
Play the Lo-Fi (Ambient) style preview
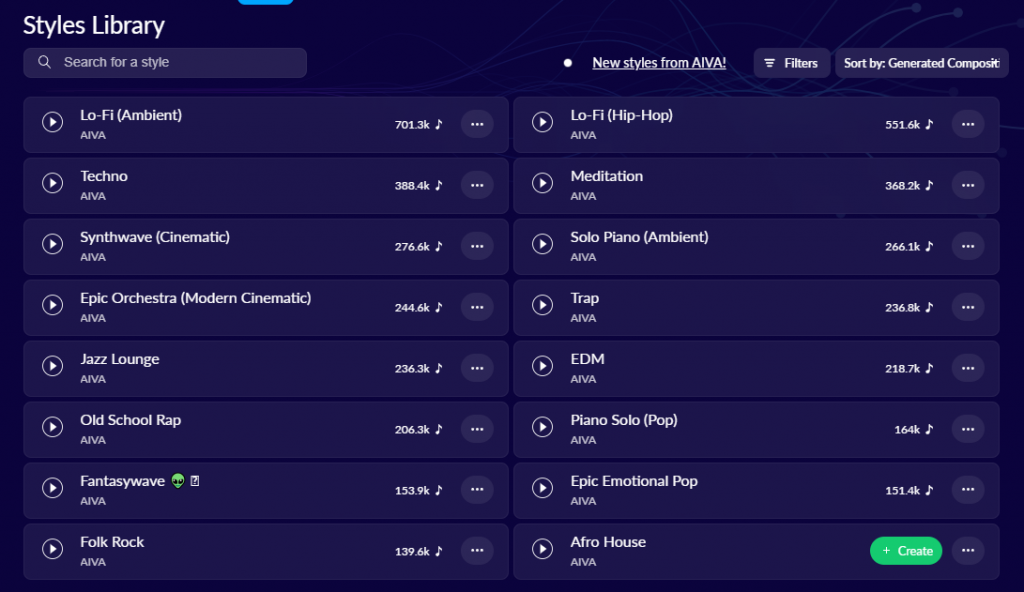click(52, 122)
